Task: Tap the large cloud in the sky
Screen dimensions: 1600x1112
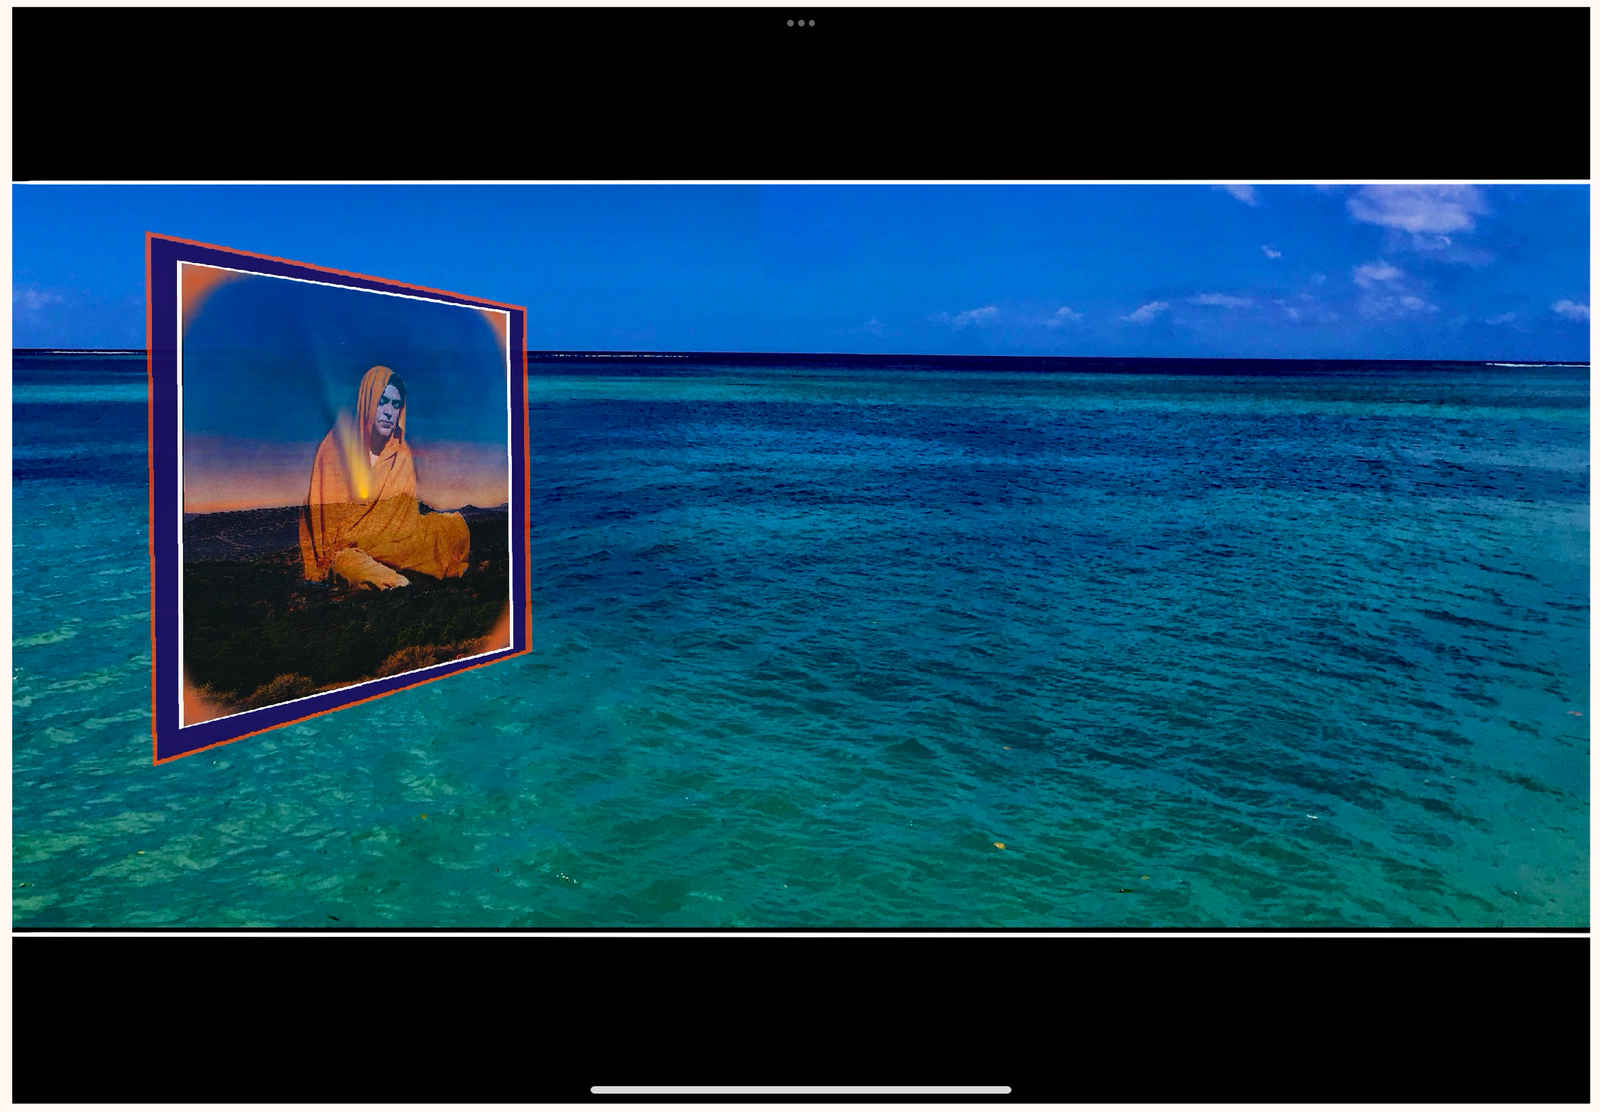Action: [x=1416, y=209]
